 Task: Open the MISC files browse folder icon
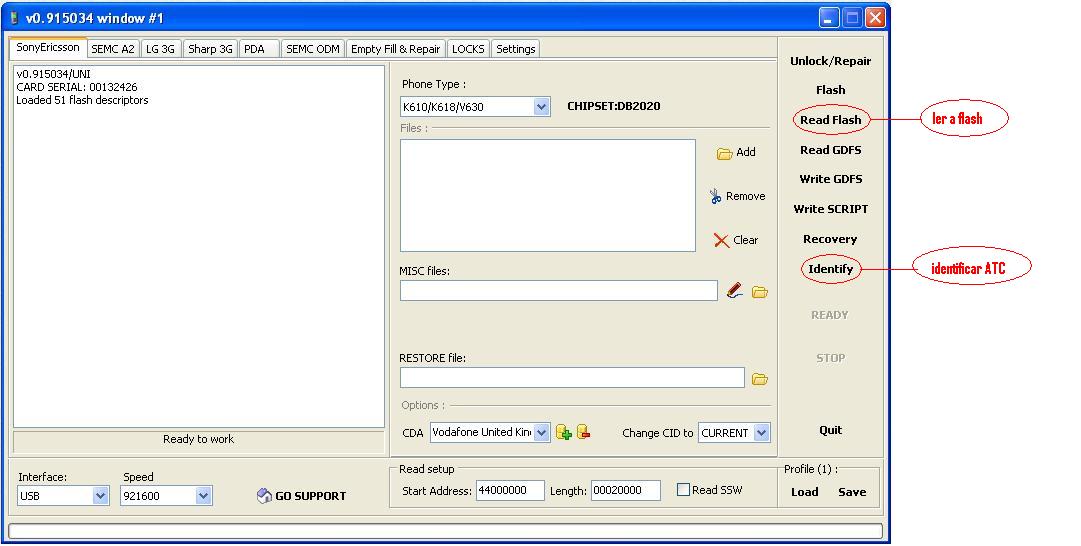[760, 292]
